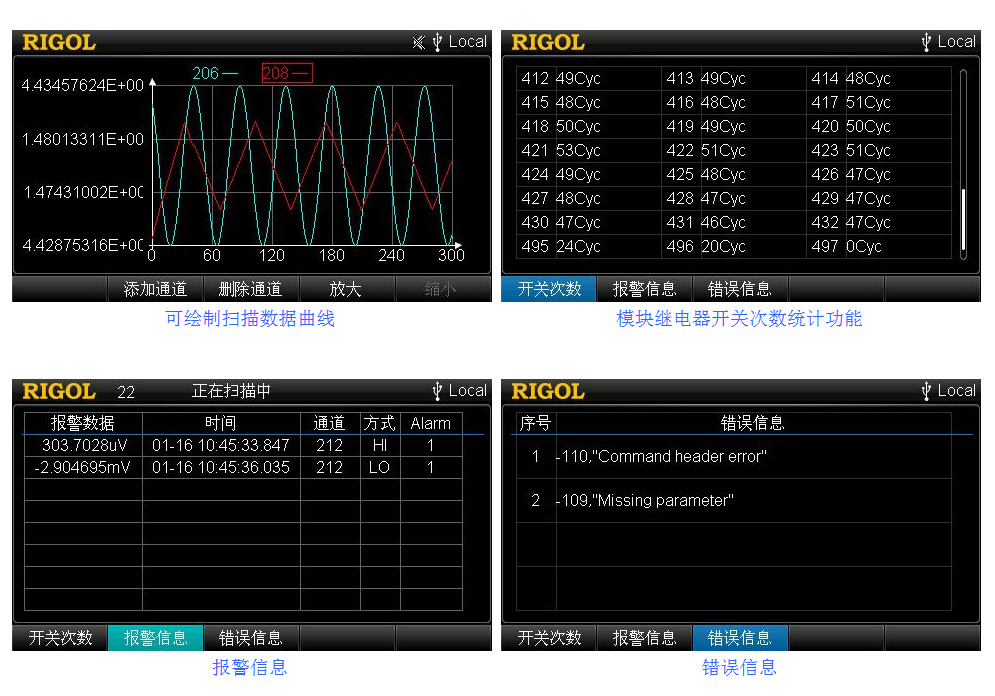Viewport: 995px width, 696px height.
Task: Click the muted speaker icon on waveform screen
Action: point(419,42)
